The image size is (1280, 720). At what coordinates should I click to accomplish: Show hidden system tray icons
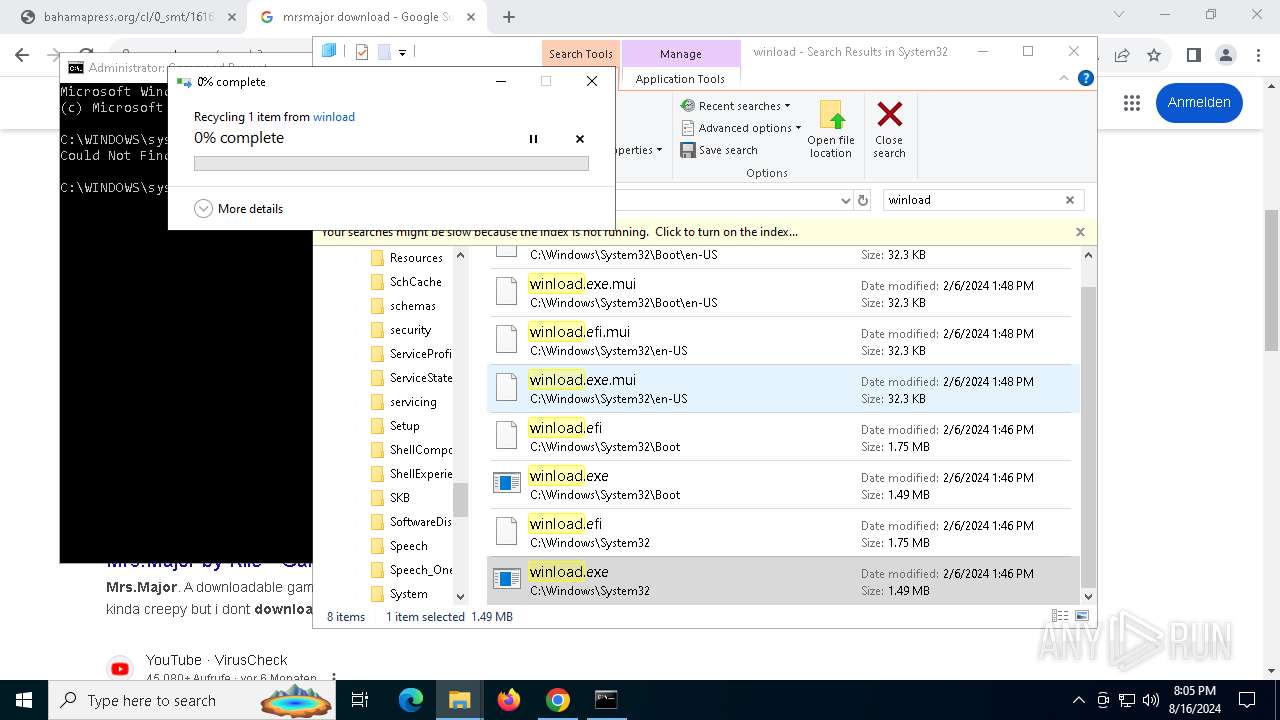coord(1078,700)
